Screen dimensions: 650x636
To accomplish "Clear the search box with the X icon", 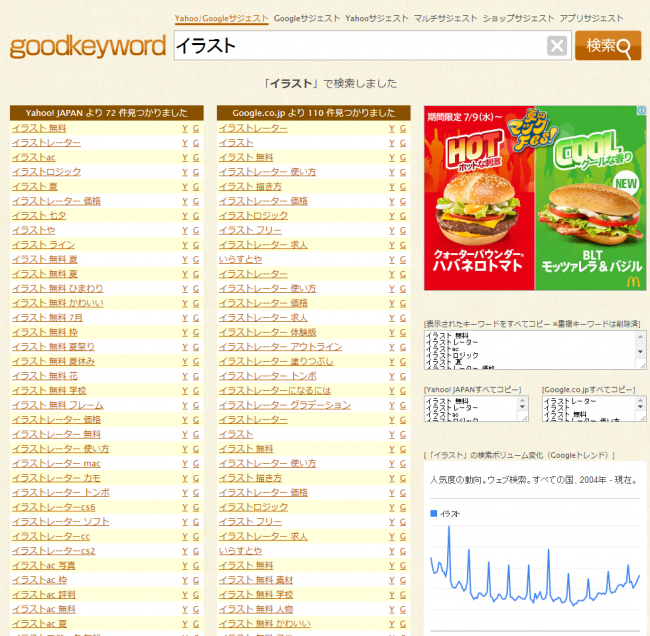I will 557,46.
